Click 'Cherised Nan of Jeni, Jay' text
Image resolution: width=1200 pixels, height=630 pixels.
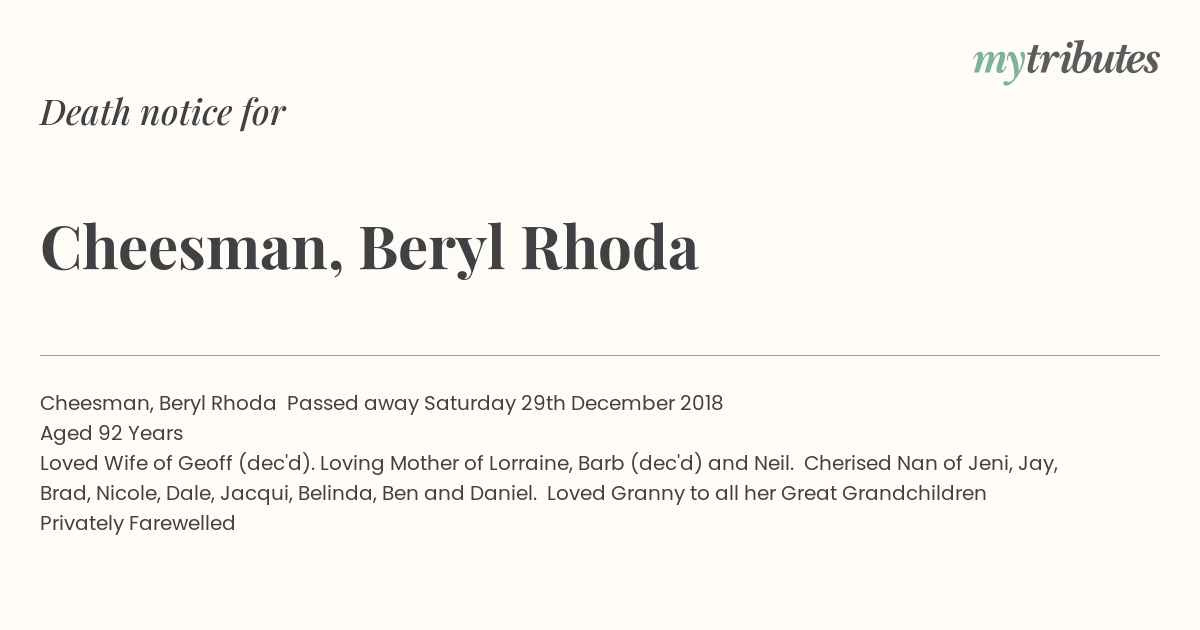tap(931, 463)
